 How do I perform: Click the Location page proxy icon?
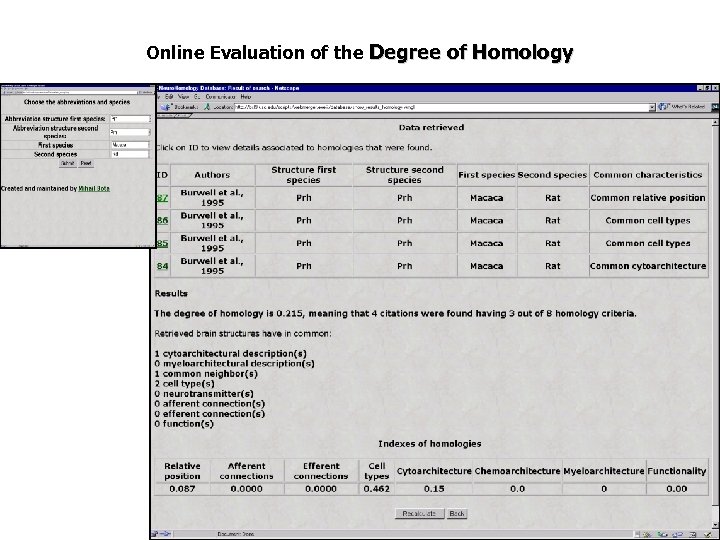pos(207,107)
